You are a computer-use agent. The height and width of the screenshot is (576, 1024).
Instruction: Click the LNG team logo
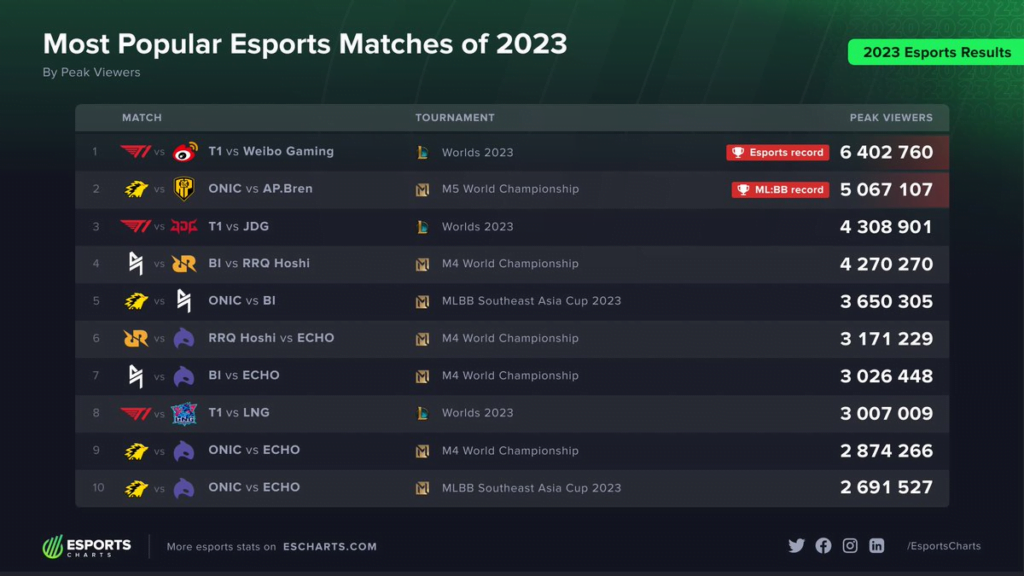pyautogui.click(x=184, y=413)
